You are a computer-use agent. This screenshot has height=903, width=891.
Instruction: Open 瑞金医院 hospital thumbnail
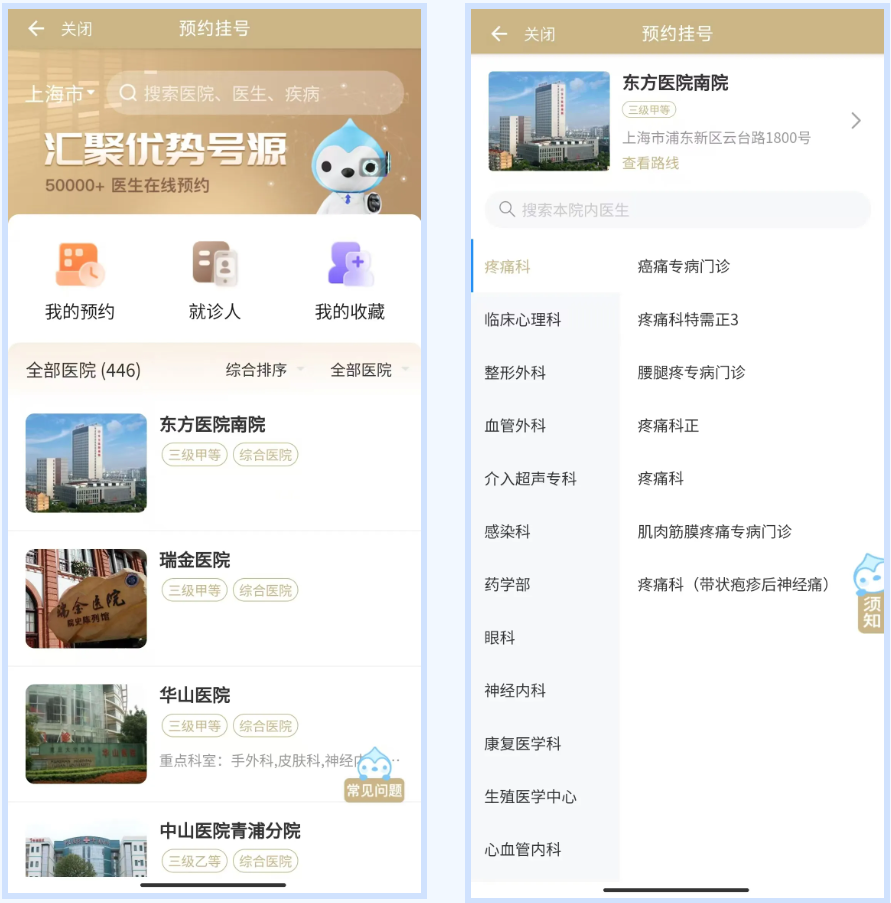(86, 598)
